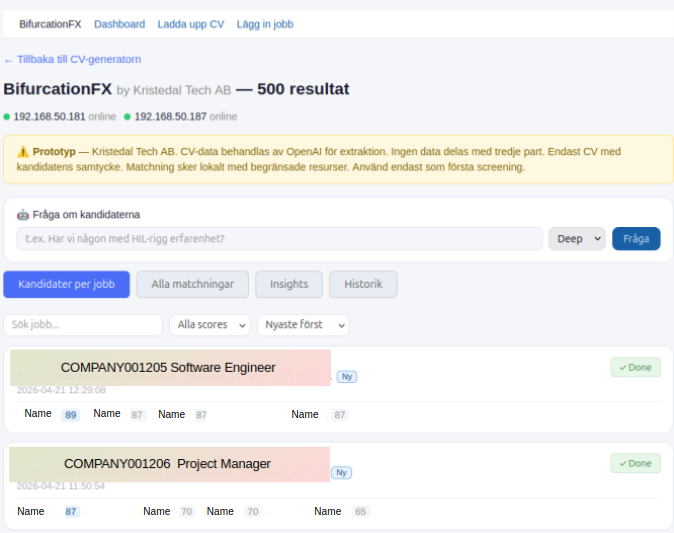The height and width of the screenshot is (533, 674).
Task: Click green status dot for 192.168.50.187
Action: (x=128, y=117)
